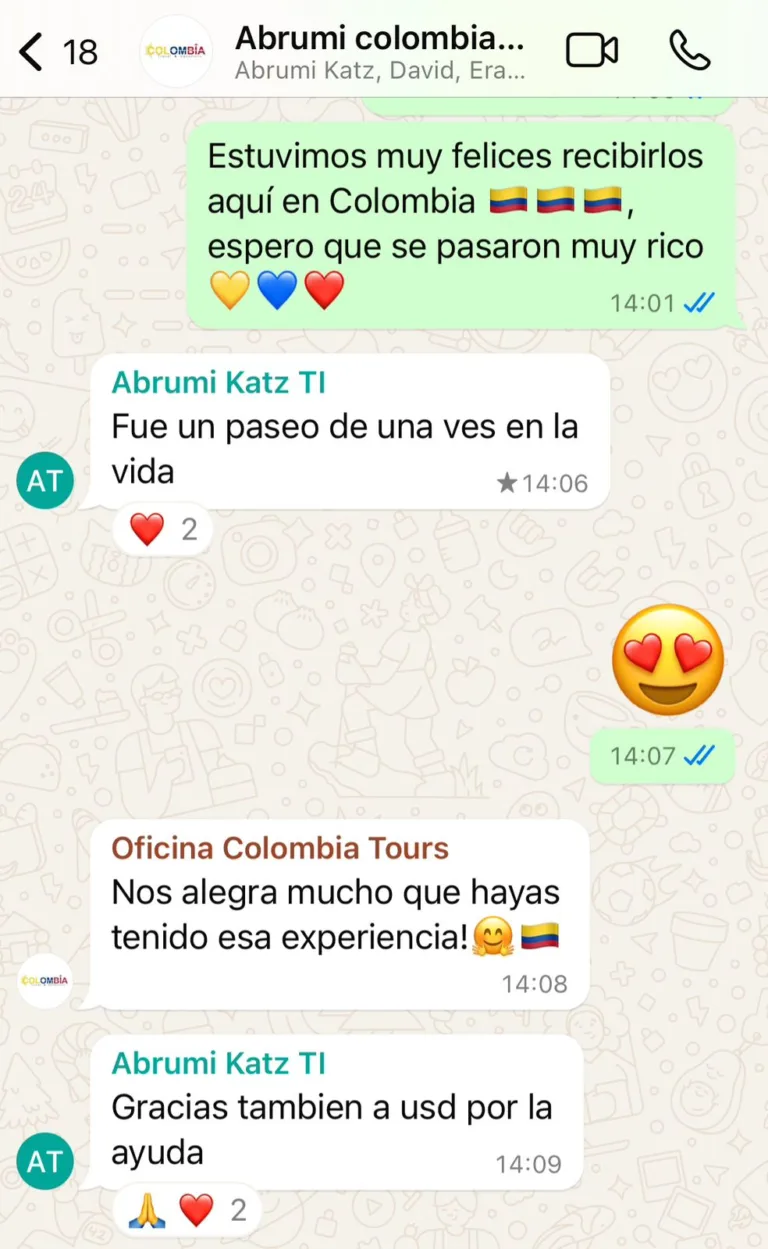Select the 'Gracias tambien a usd' message

tap(336, 1112)
